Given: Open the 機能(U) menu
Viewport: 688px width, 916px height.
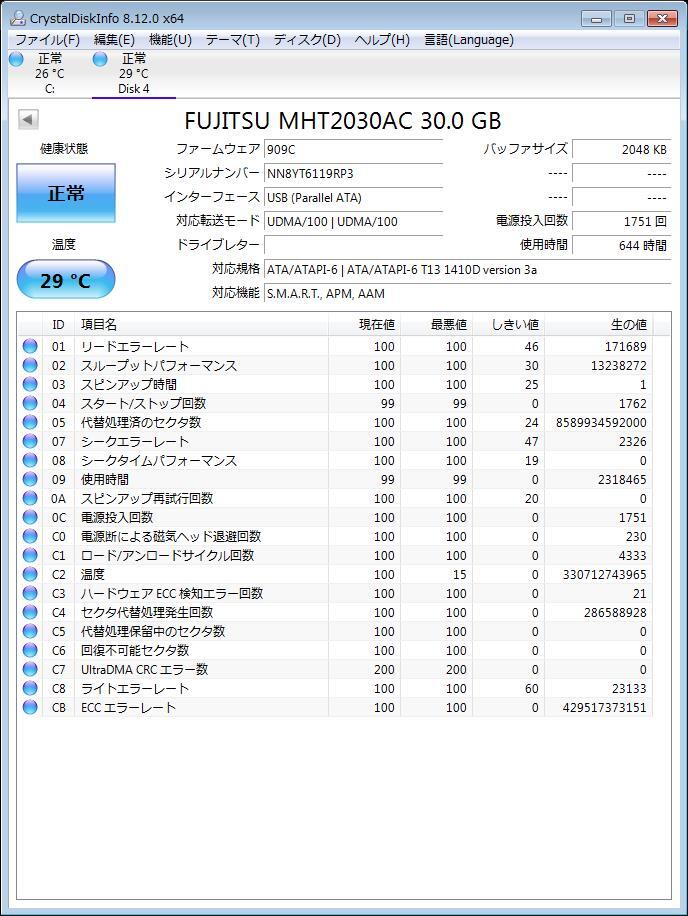Looking at the screenshot, I should 170,40.
